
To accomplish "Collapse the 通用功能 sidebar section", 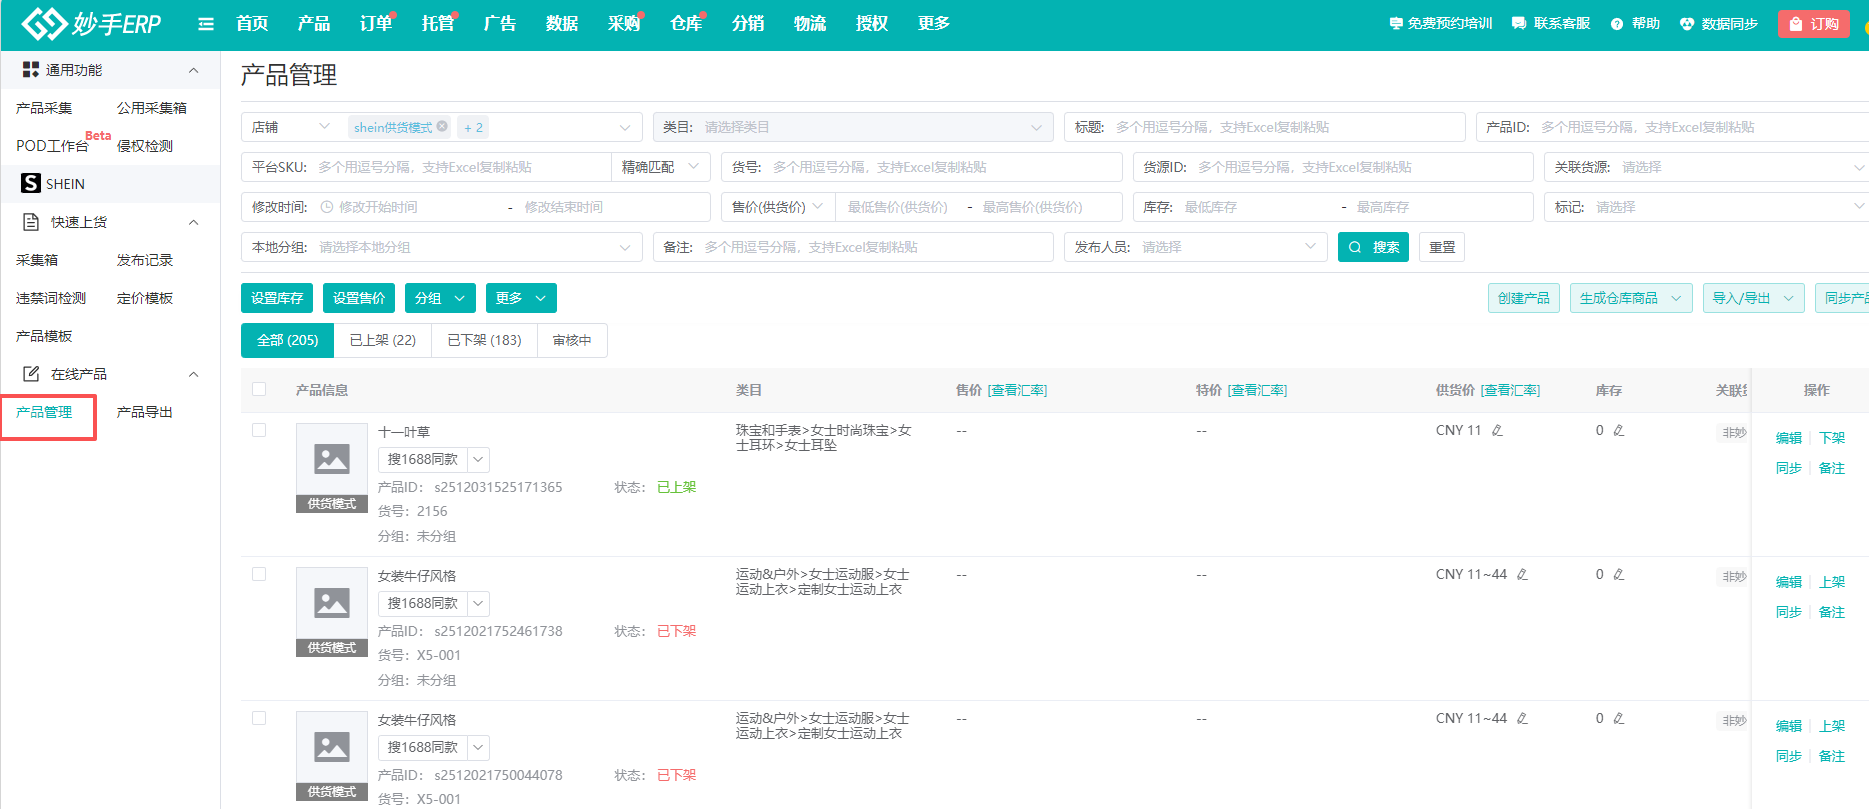I will tap(193, 70).
